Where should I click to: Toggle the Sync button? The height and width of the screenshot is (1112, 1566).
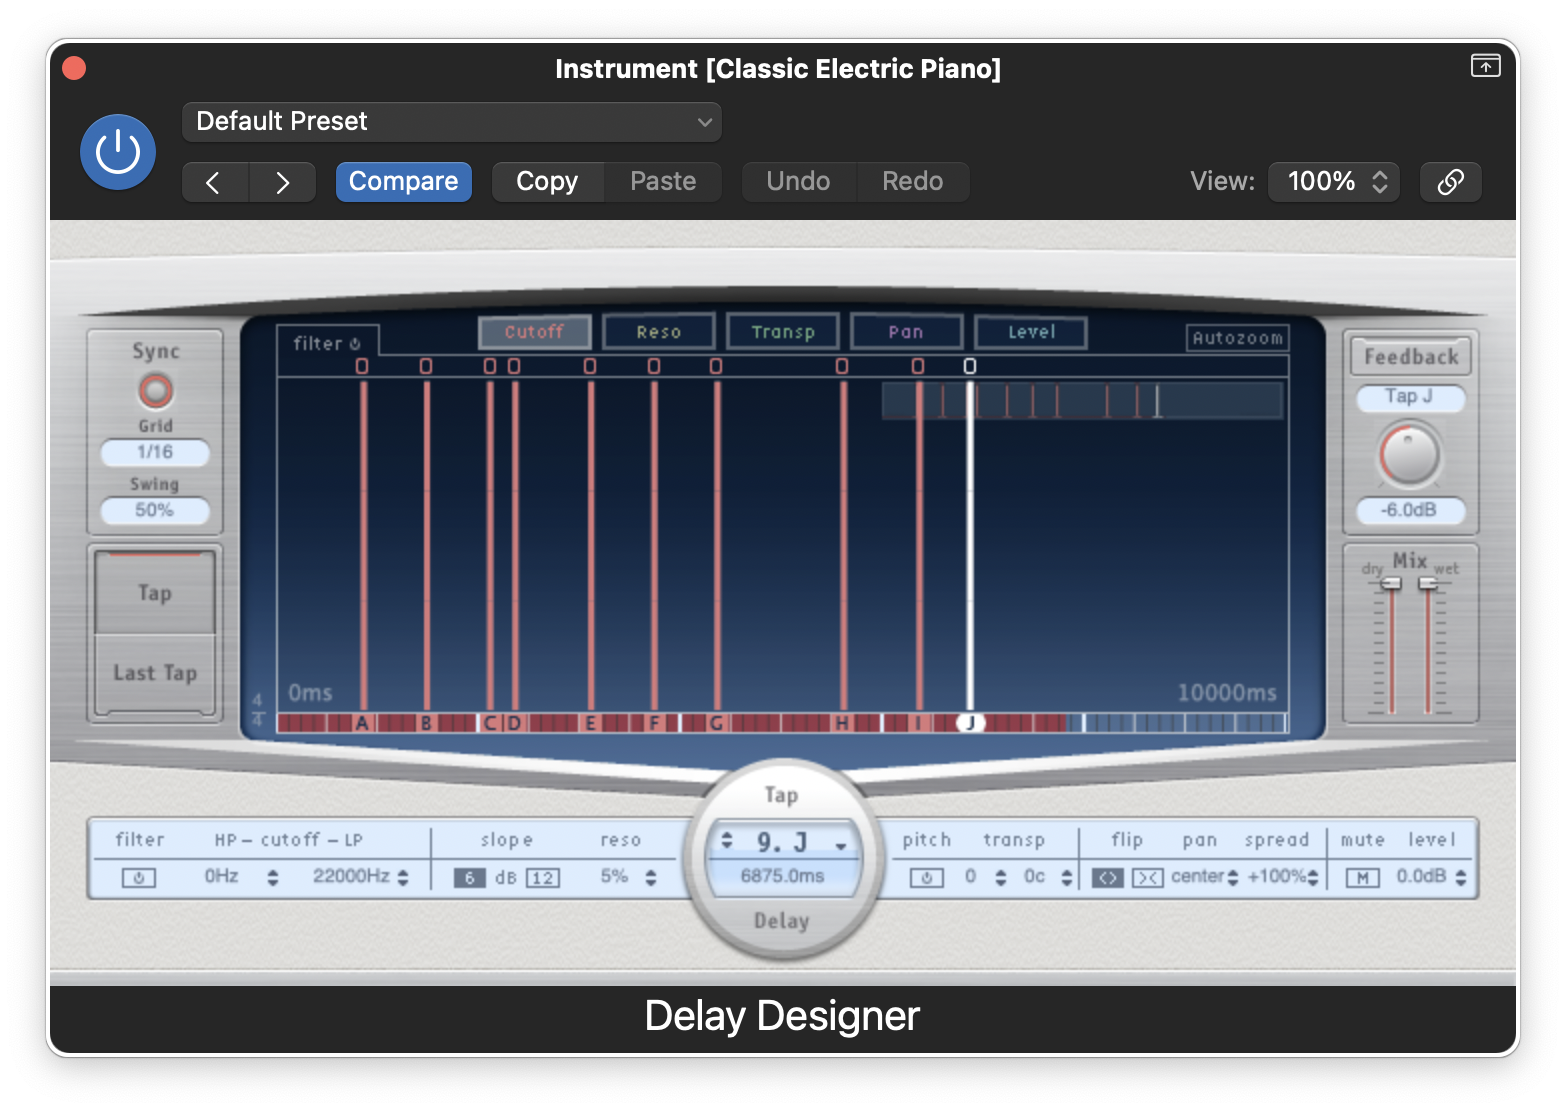coord(155,390)
